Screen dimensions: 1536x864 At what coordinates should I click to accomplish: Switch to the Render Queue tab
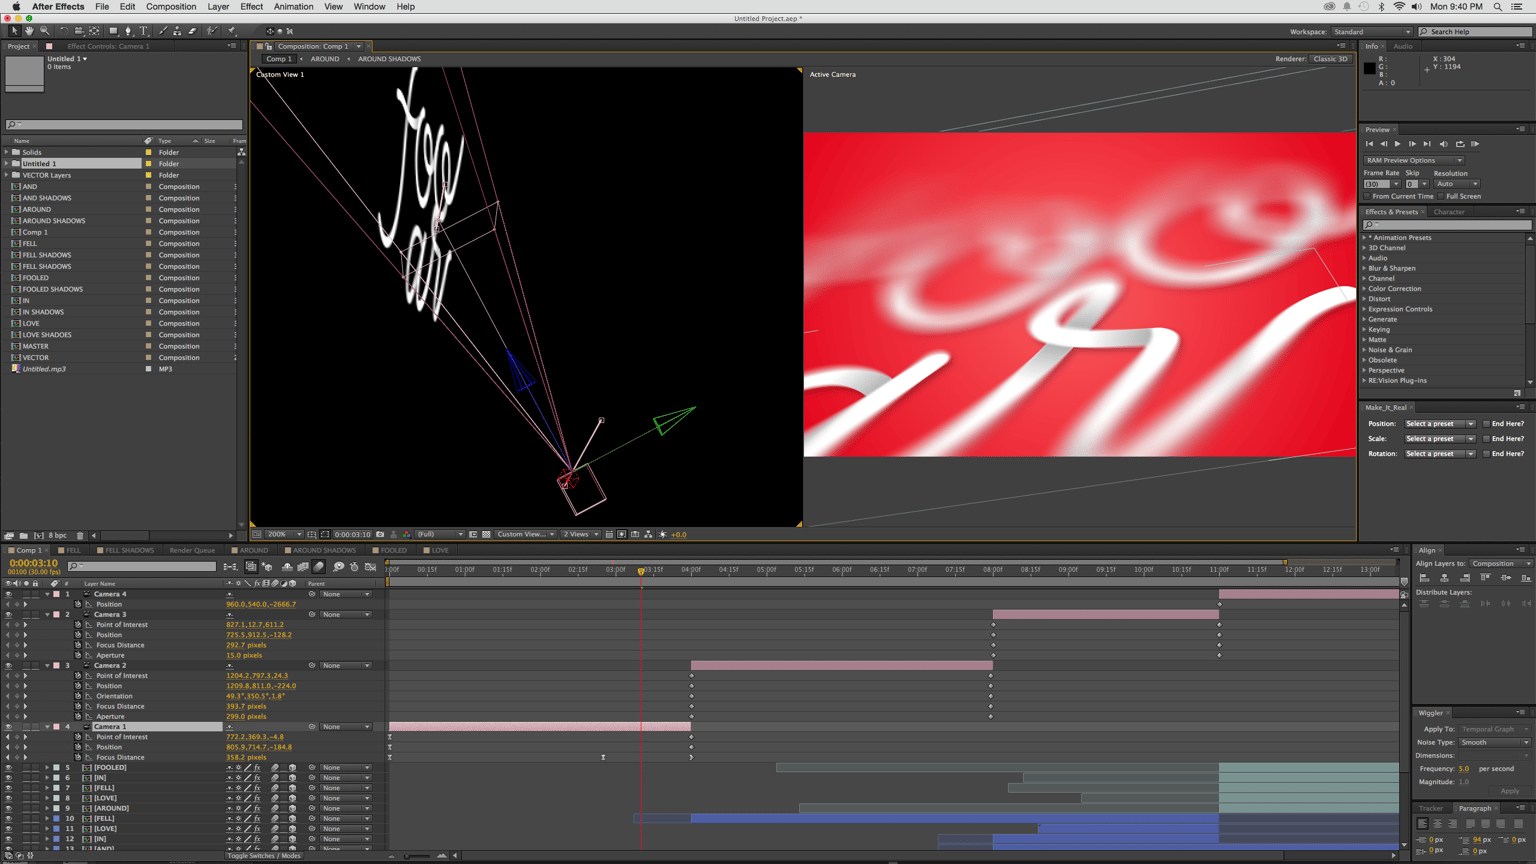[x=192, y=550]
